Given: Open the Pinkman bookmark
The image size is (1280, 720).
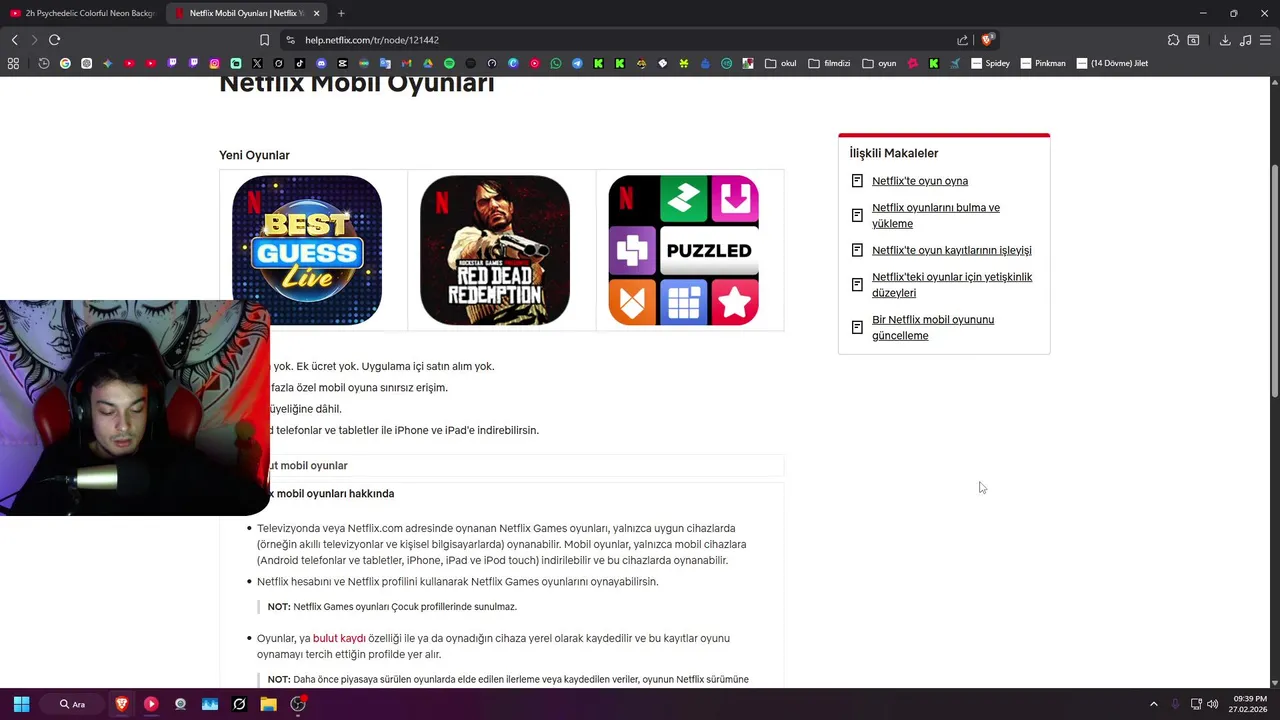Looking at the screenshot, I should [1043, 63].
